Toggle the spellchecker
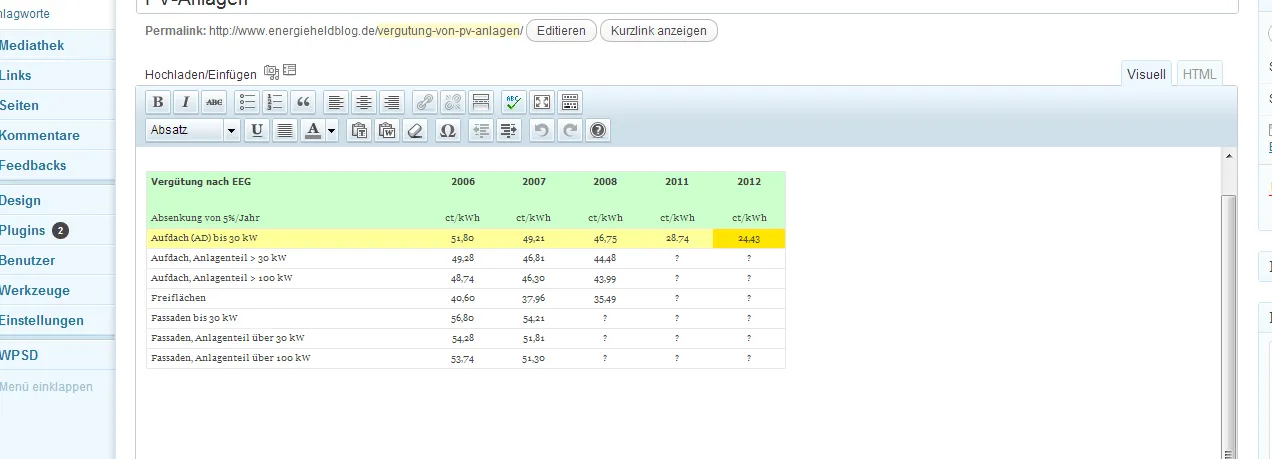This screenshot has height=459, width=1272. pyautogui.click(x=514, y=102)
